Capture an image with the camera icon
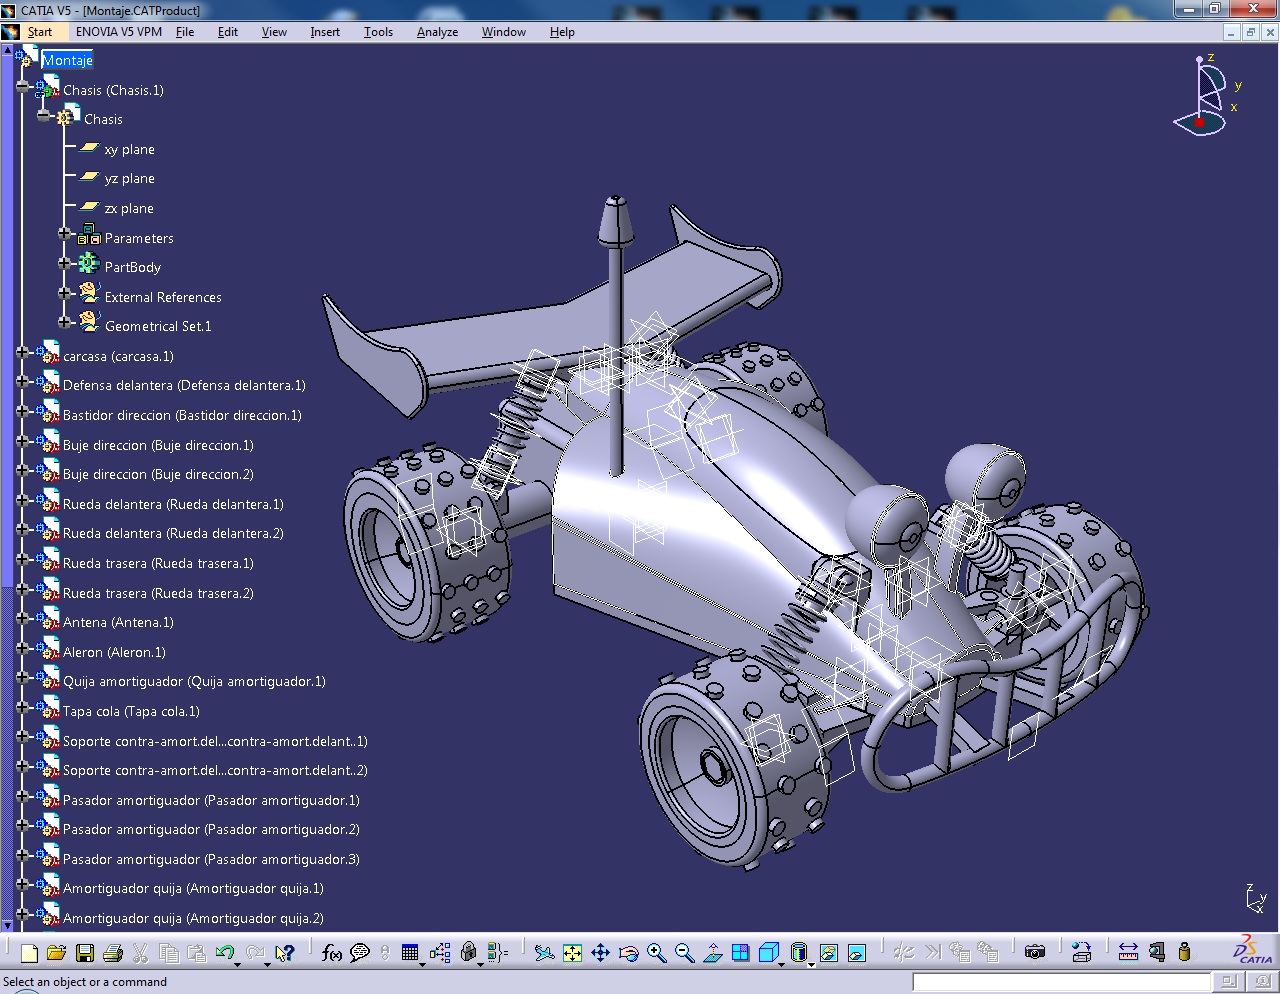This screenshot has width=1280, height=994. pos(1035,953)
